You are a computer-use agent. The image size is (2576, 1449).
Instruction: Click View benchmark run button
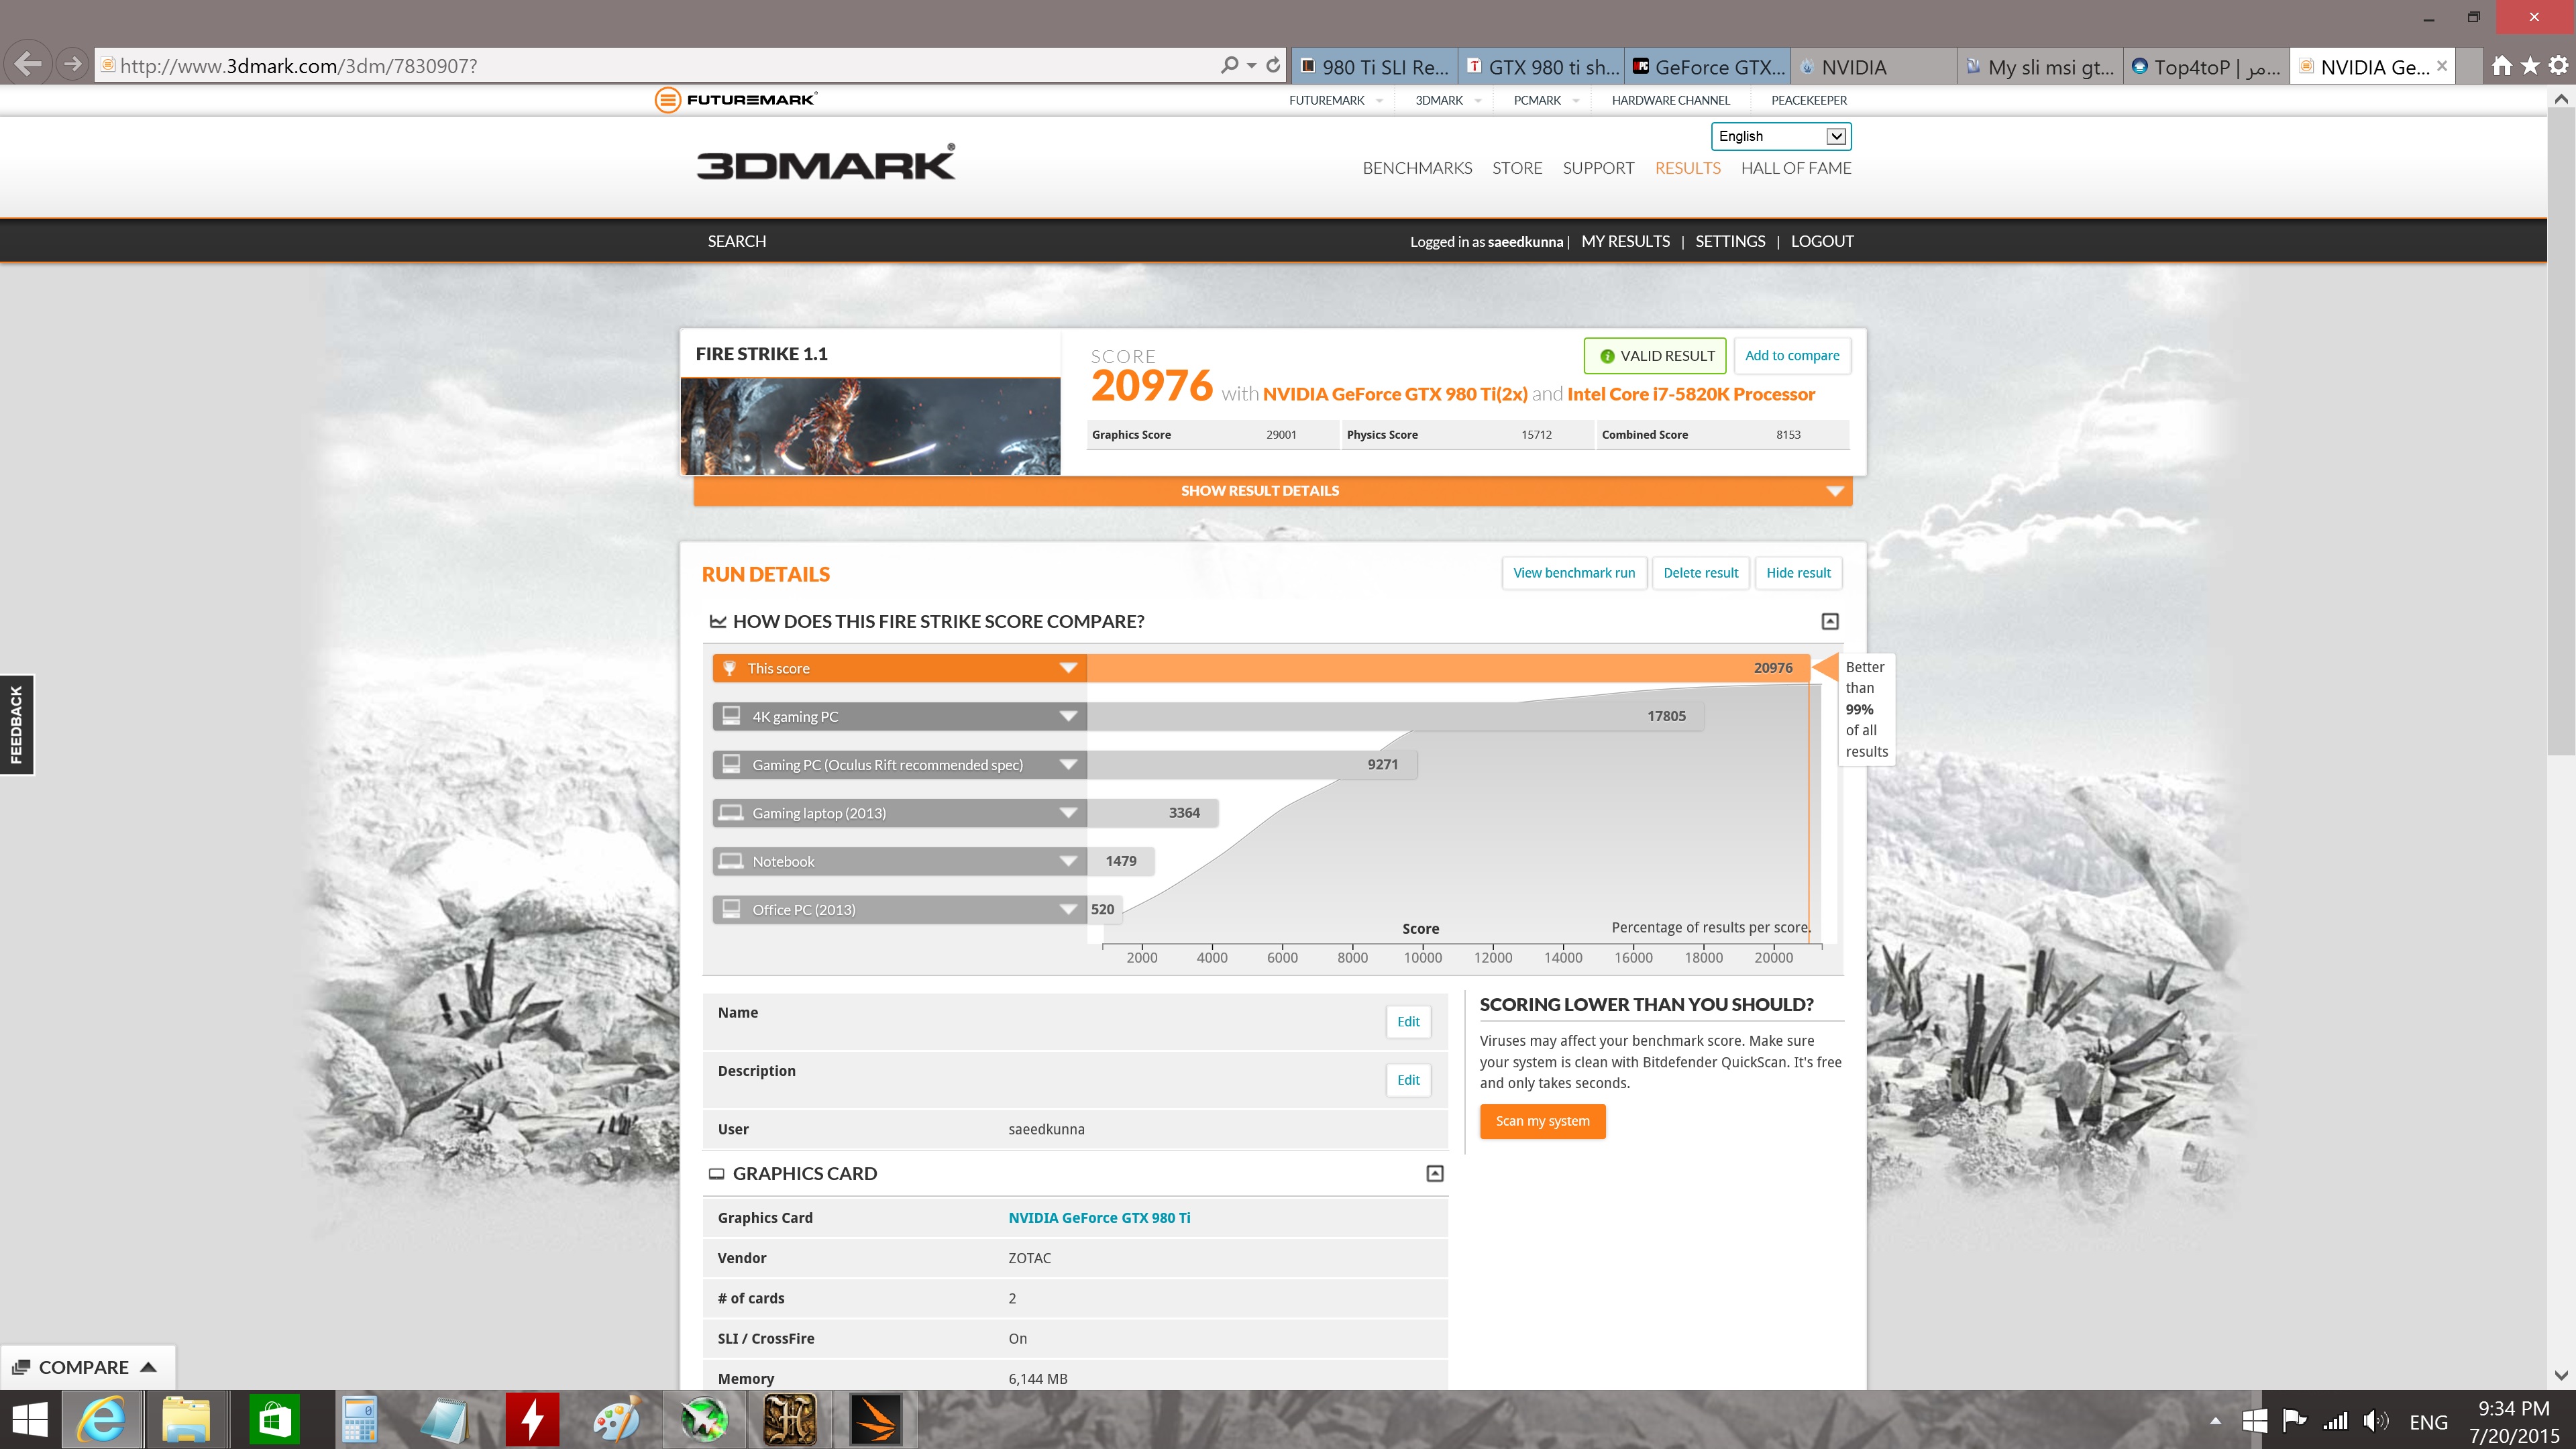click(1574, 573)
